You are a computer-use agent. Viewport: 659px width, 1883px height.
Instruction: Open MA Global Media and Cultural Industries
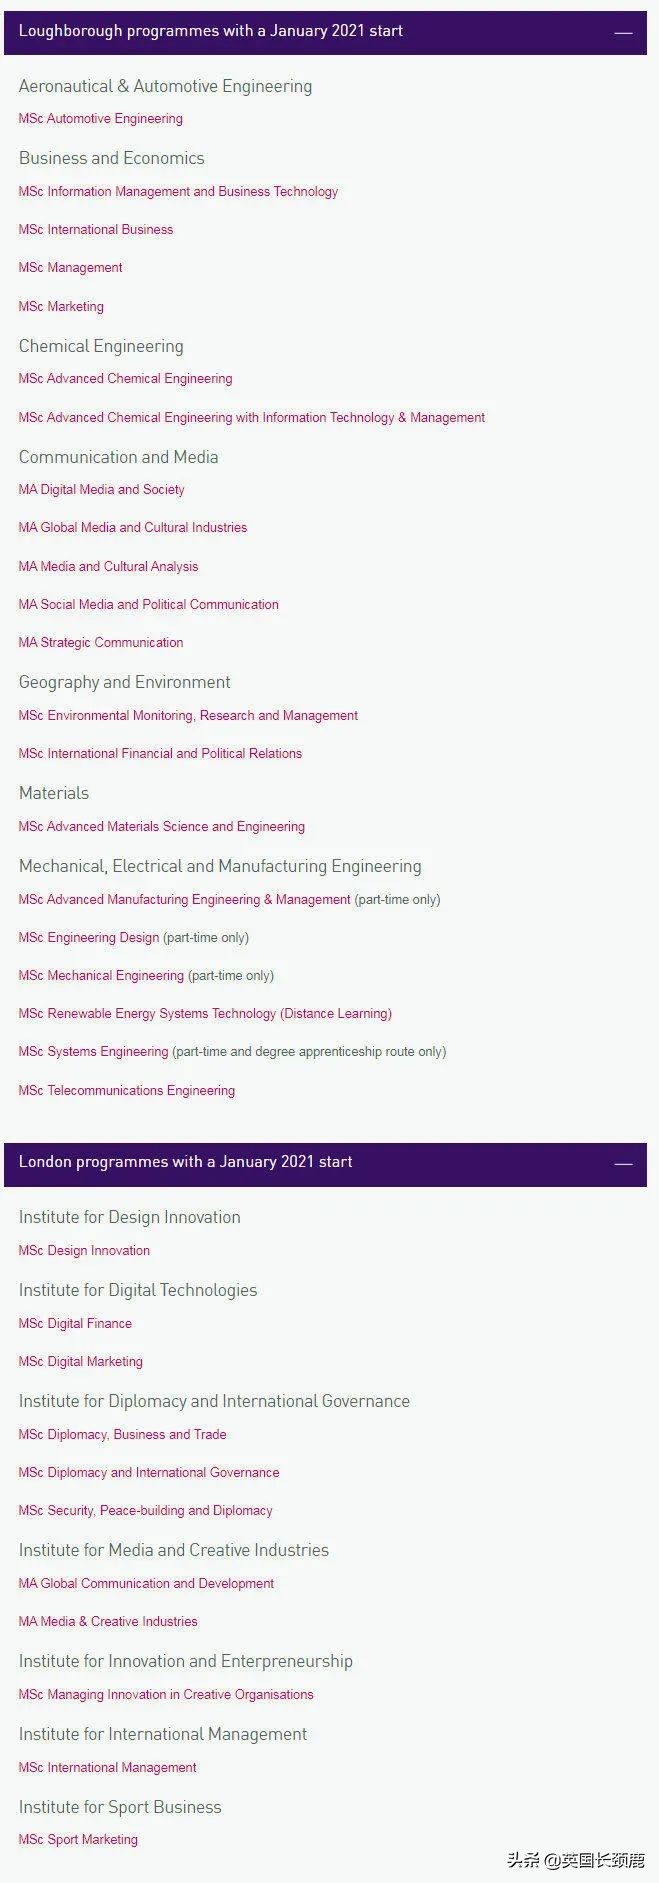(132, 528)
